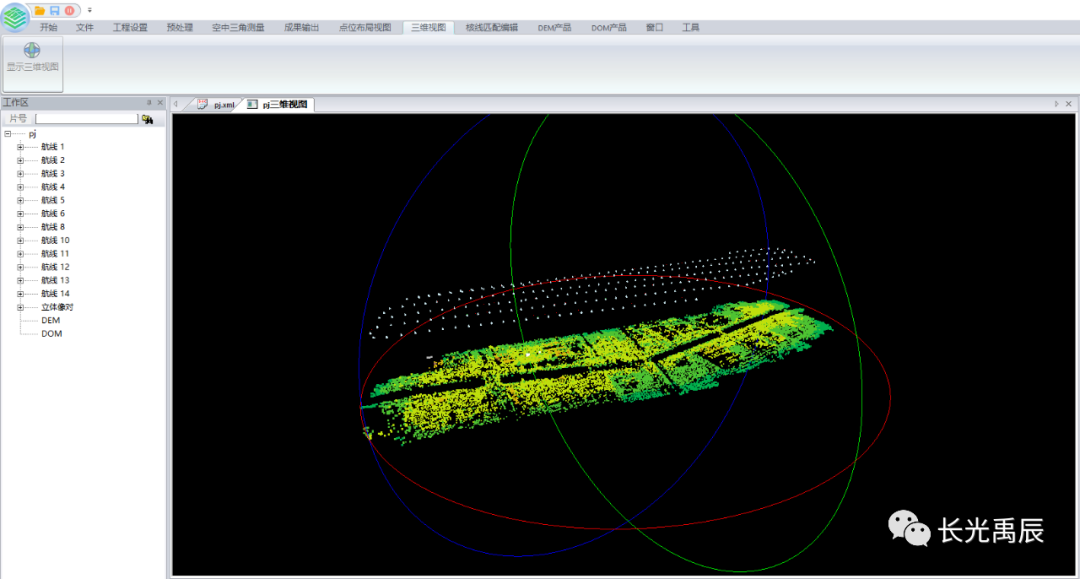
Task: Collapse the pj root tree node
Action: (x=8, y=133)
